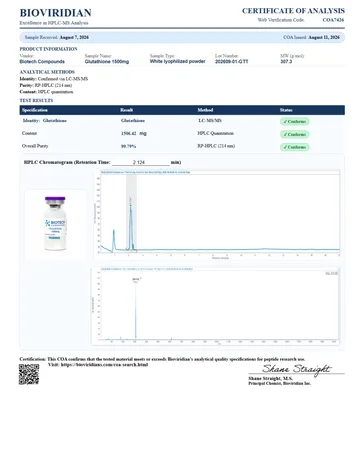Click the Conforms badge in the Identity row
The image size is (360, 466).
(x=295, y=122)
